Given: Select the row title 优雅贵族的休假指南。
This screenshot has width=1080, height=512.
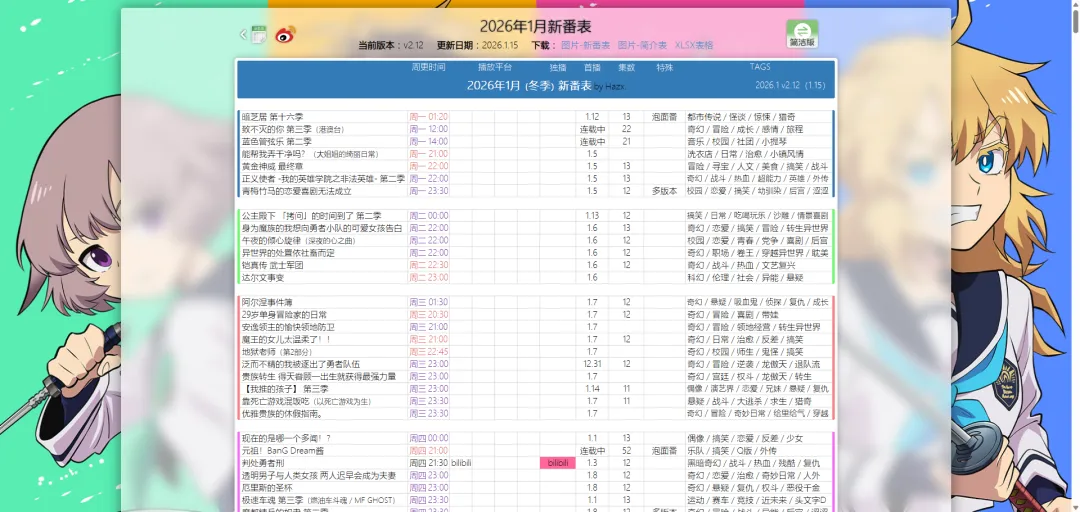Looking at the screenshot, I should 282,413.
